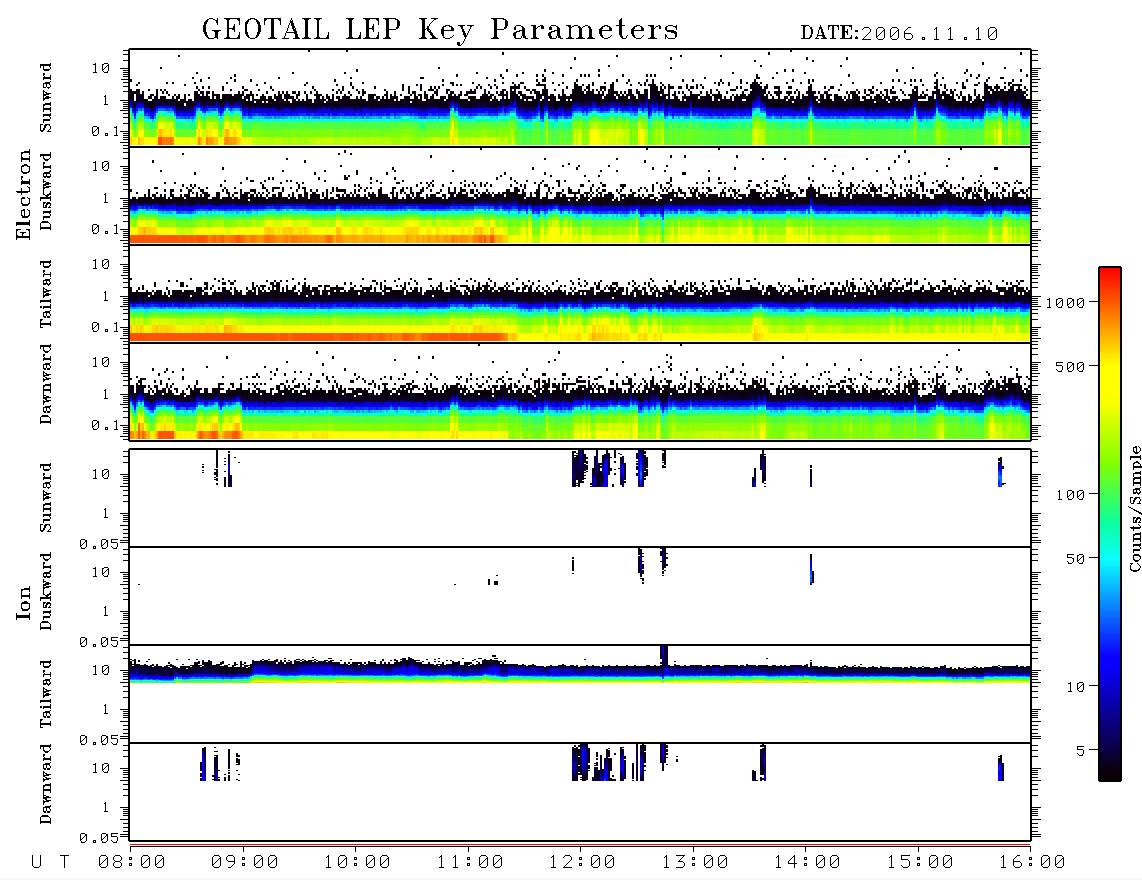Click the 1000 colorbar tick value

[x=1065, y=303]
